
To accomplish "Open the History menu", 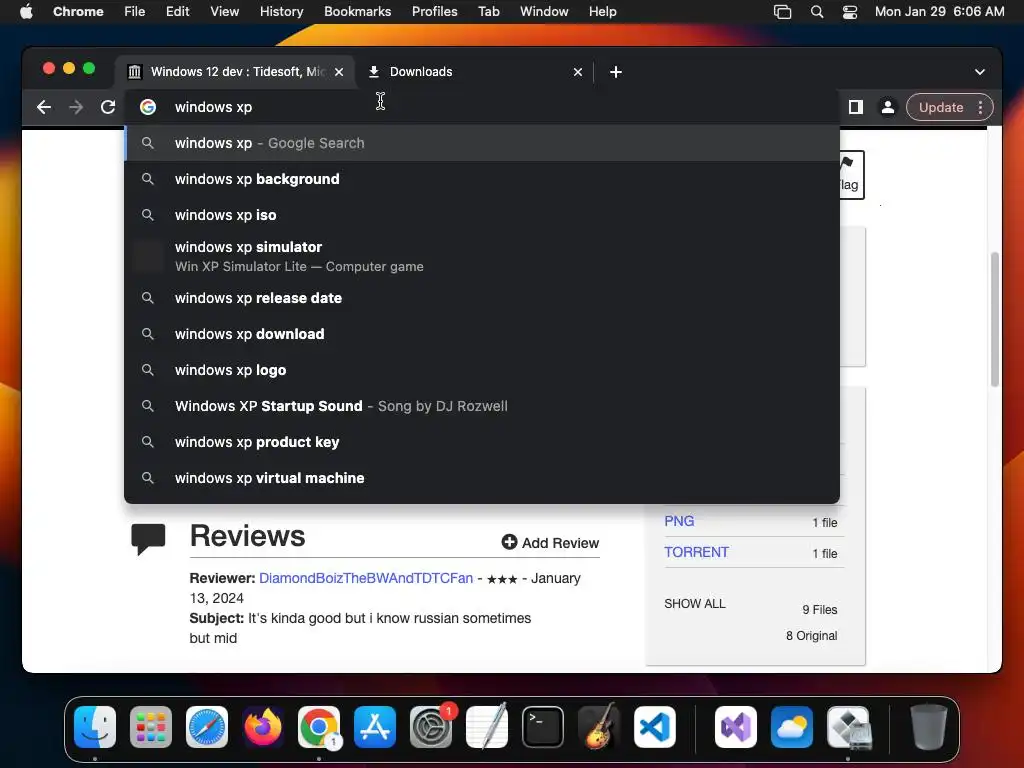I will pos(281,12).
